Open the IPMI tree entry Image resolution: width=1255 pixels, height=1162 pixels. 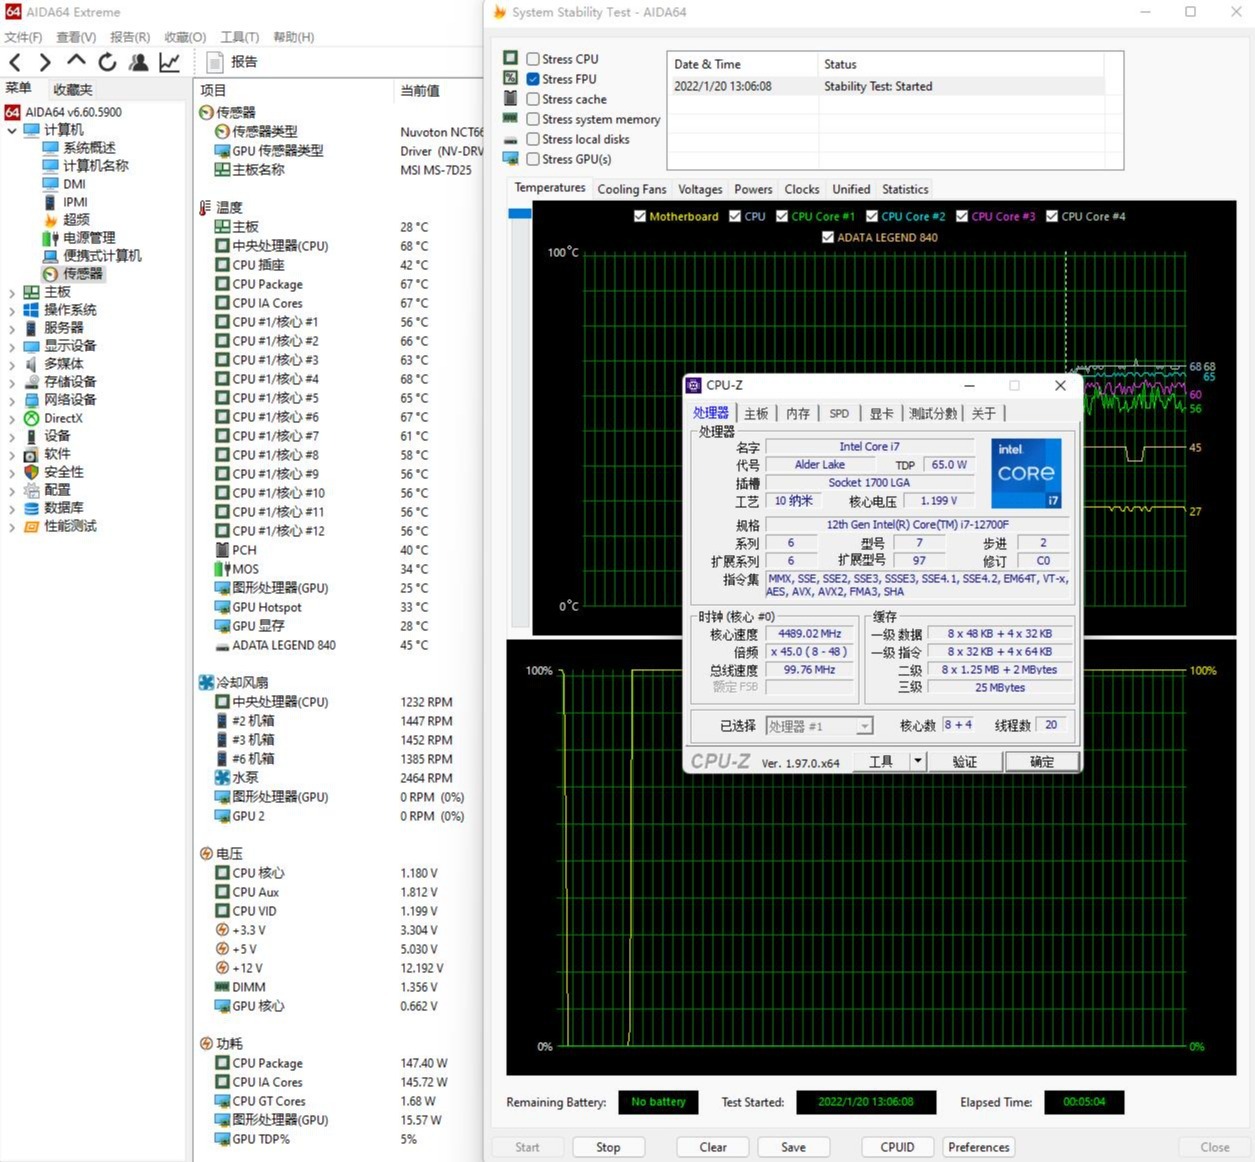76,202
